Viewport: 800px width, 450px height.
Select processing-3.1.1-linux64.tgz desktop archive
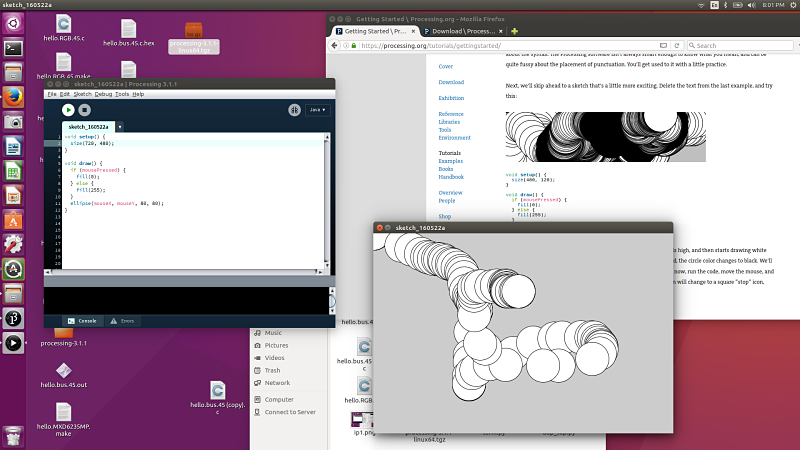coord(193,38)
